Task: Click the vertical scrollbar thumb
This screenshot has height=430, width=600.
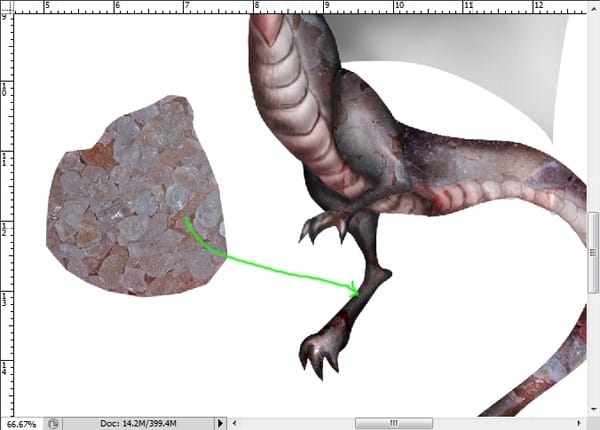Action: click(x=593, y=252)
